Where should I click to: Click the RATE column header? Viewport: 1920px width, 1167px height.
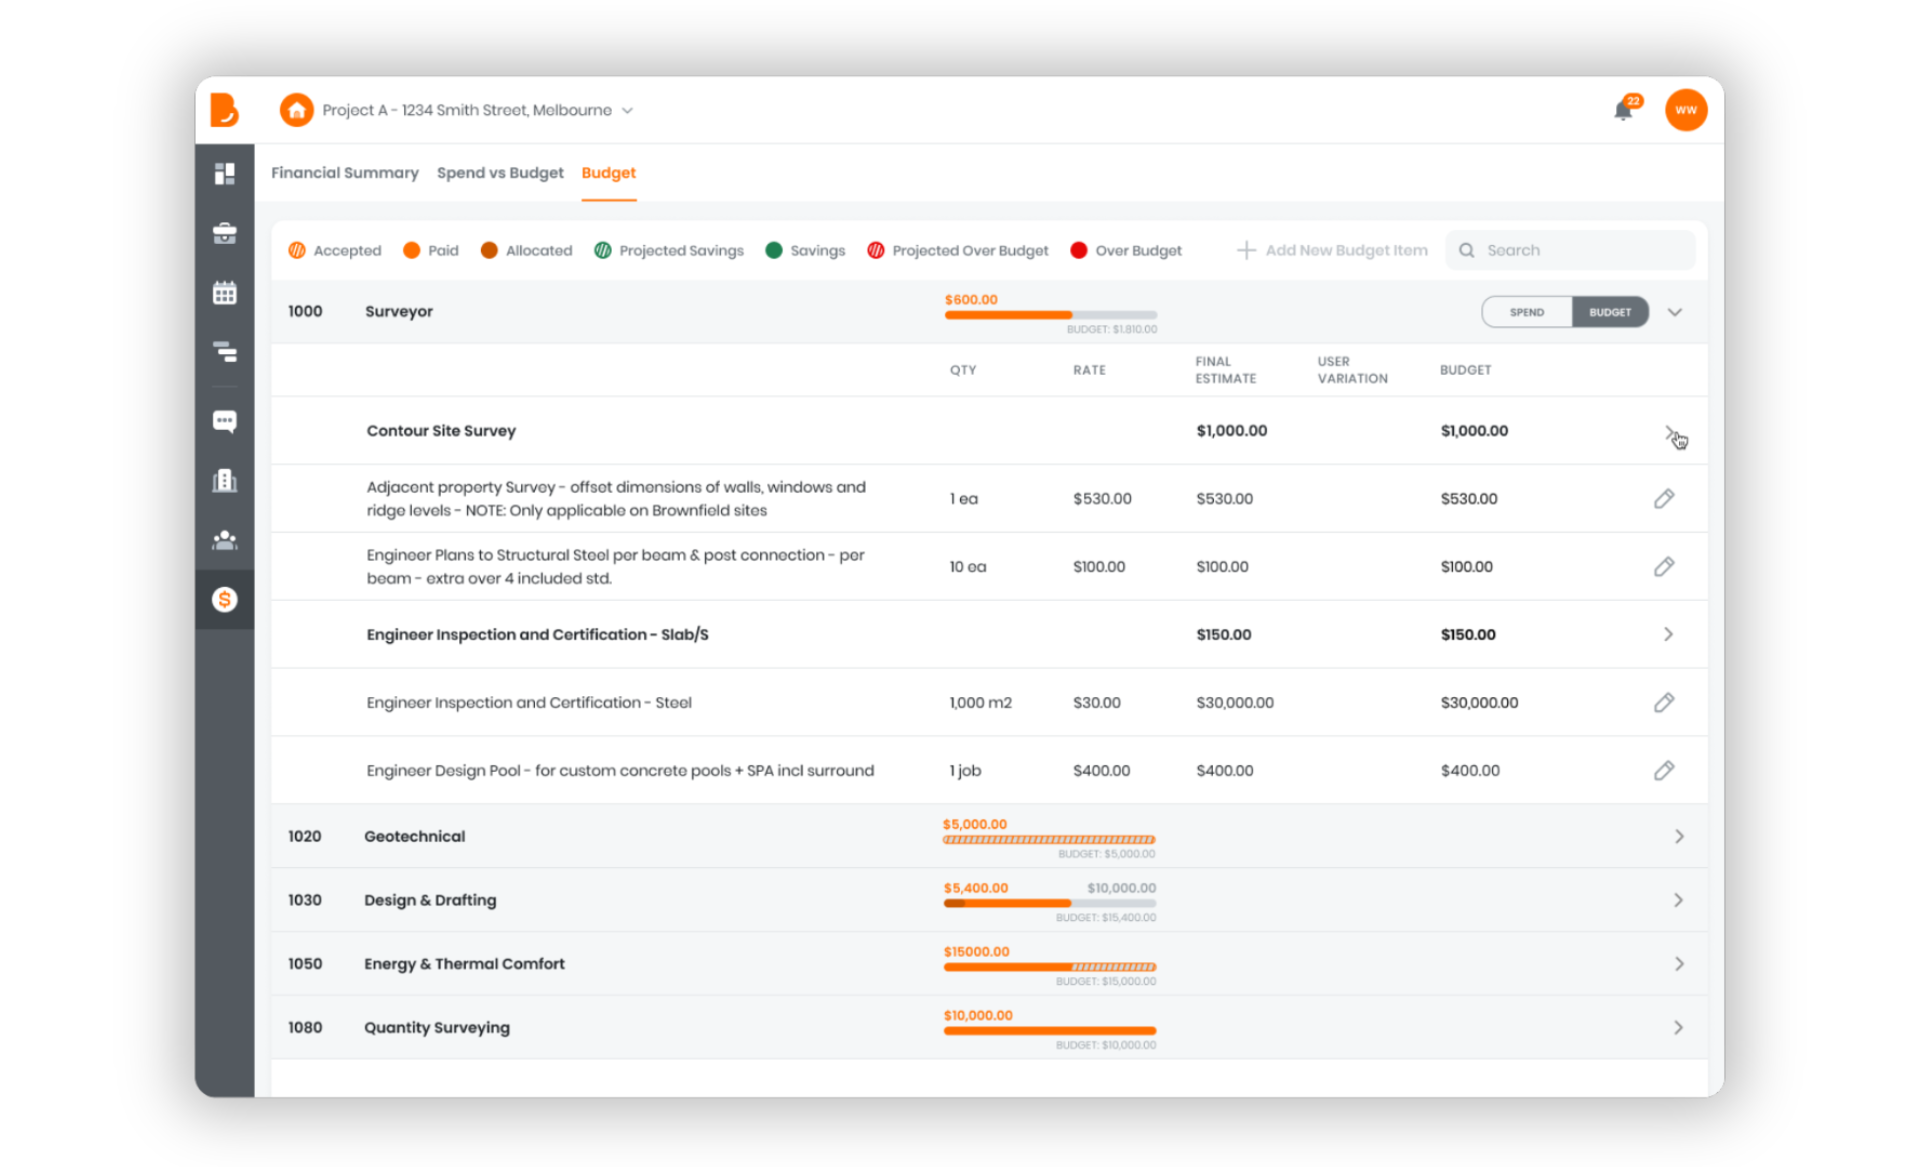(1089, 370)
